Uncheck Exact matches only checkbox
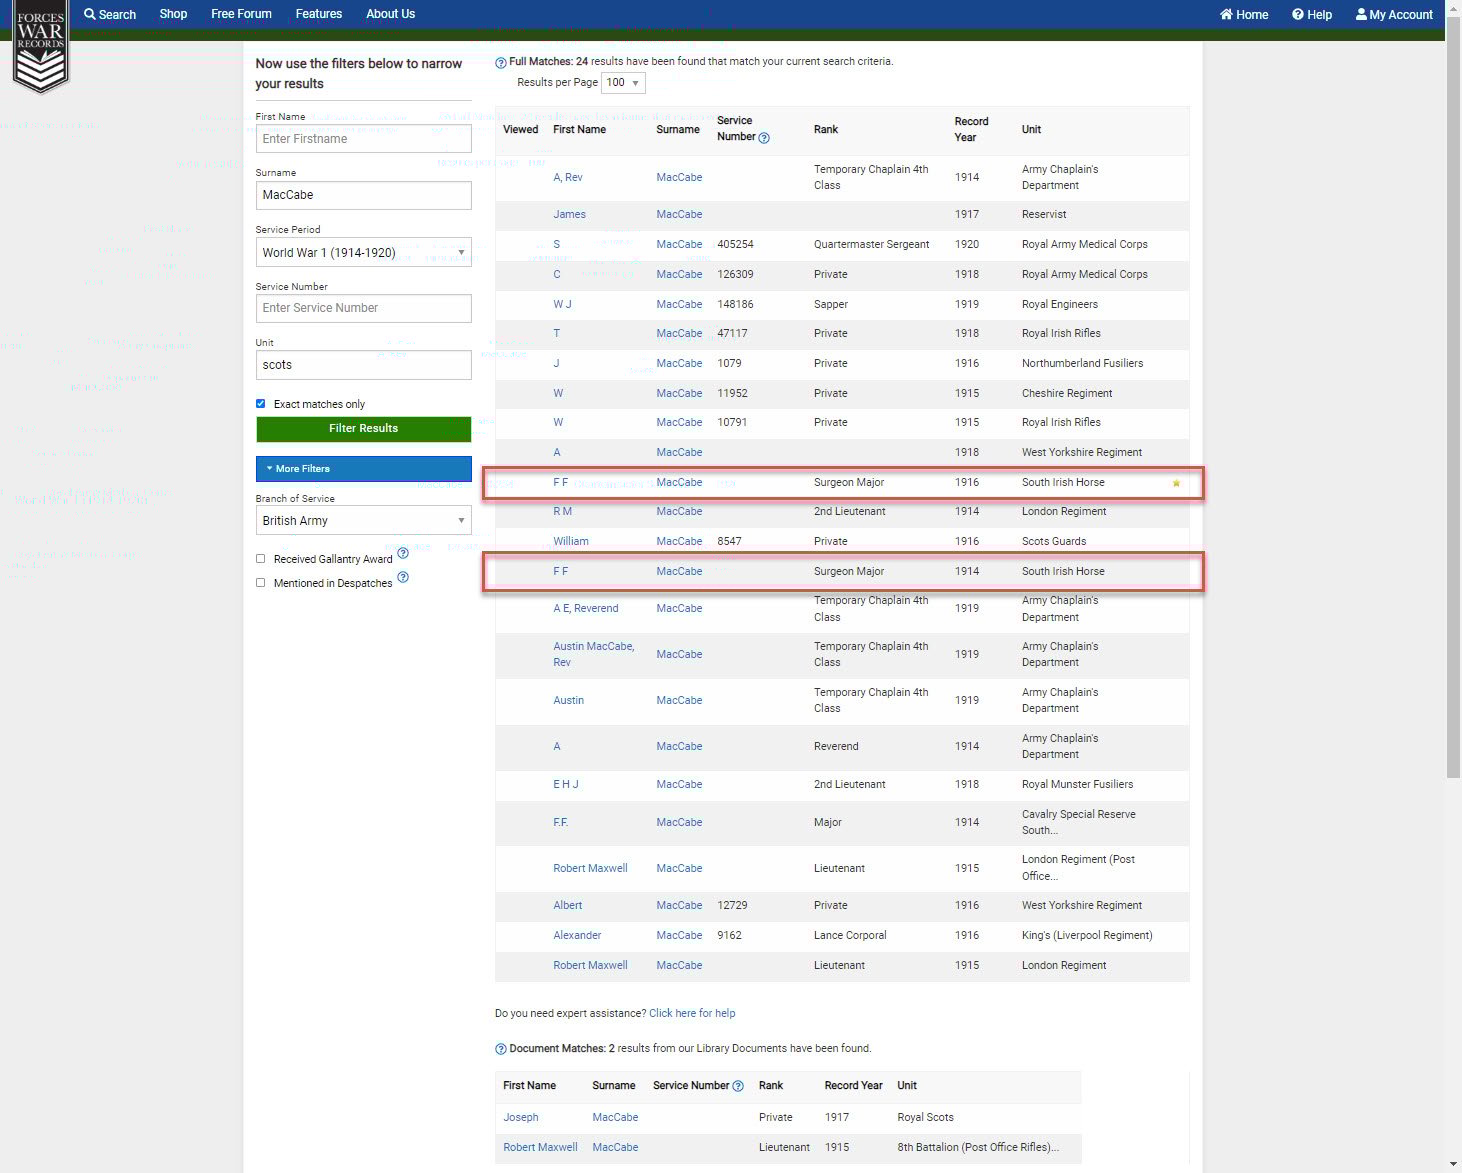The image size is (1462, 1173). [261, 404]
